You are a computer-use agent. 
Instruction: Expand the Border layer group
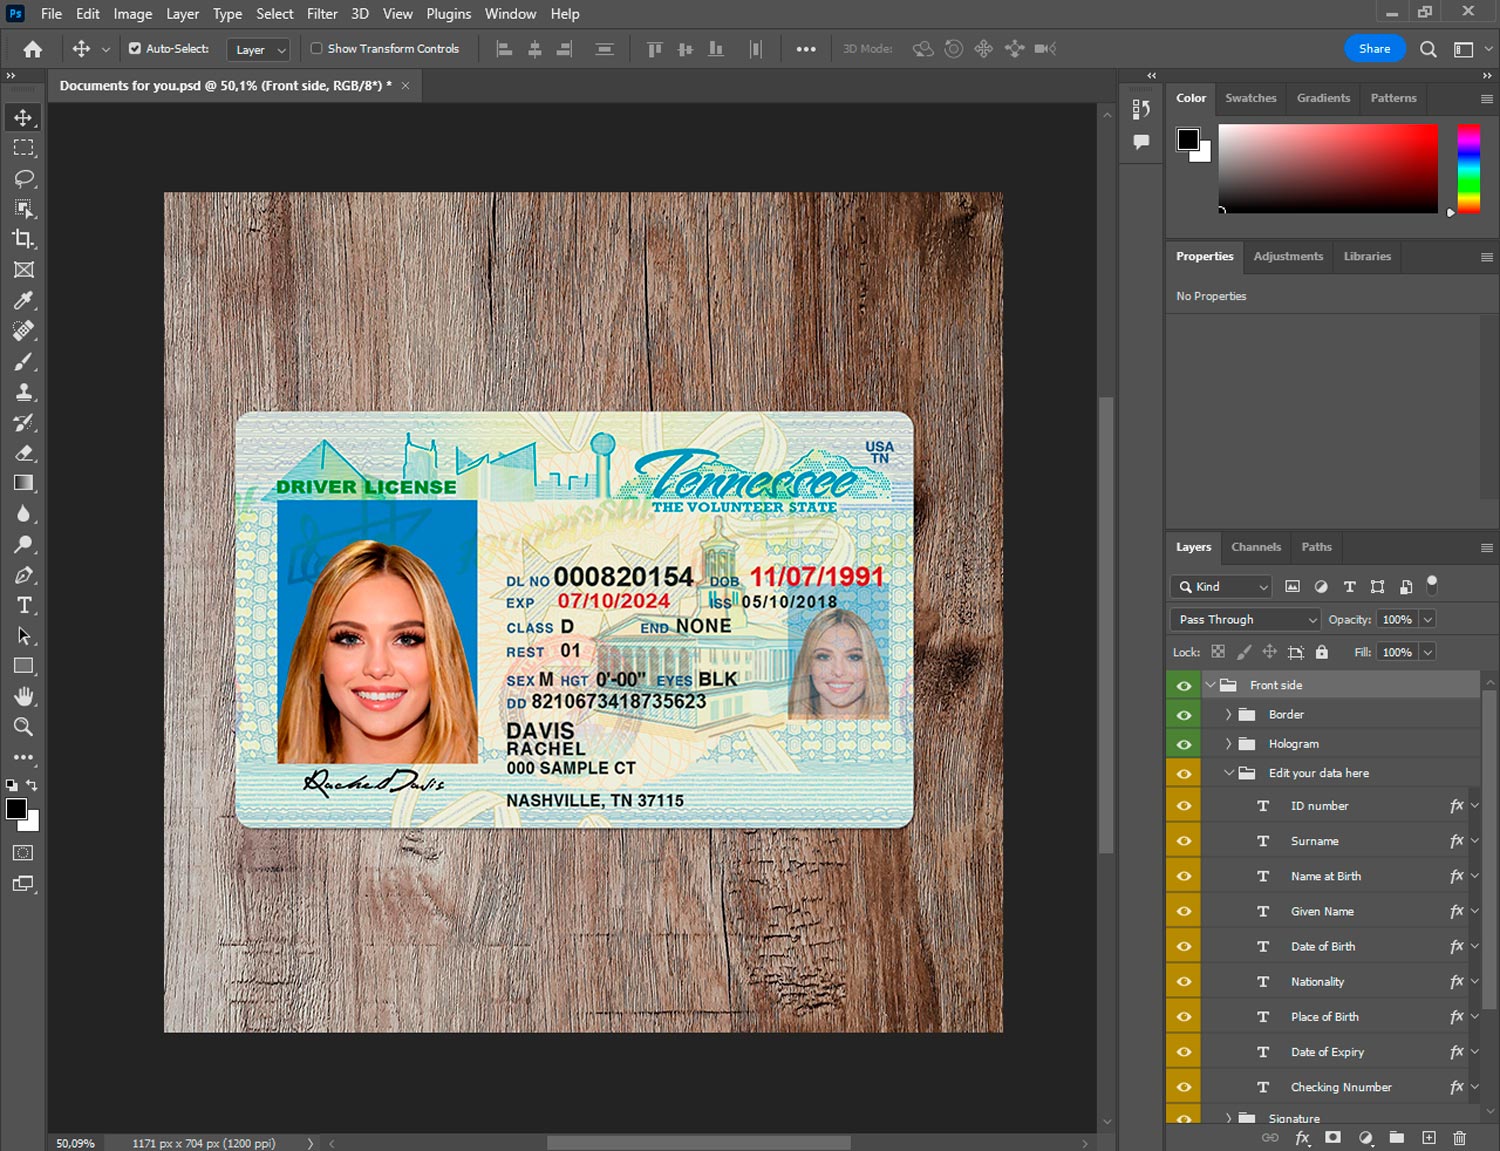point(1228,715)
